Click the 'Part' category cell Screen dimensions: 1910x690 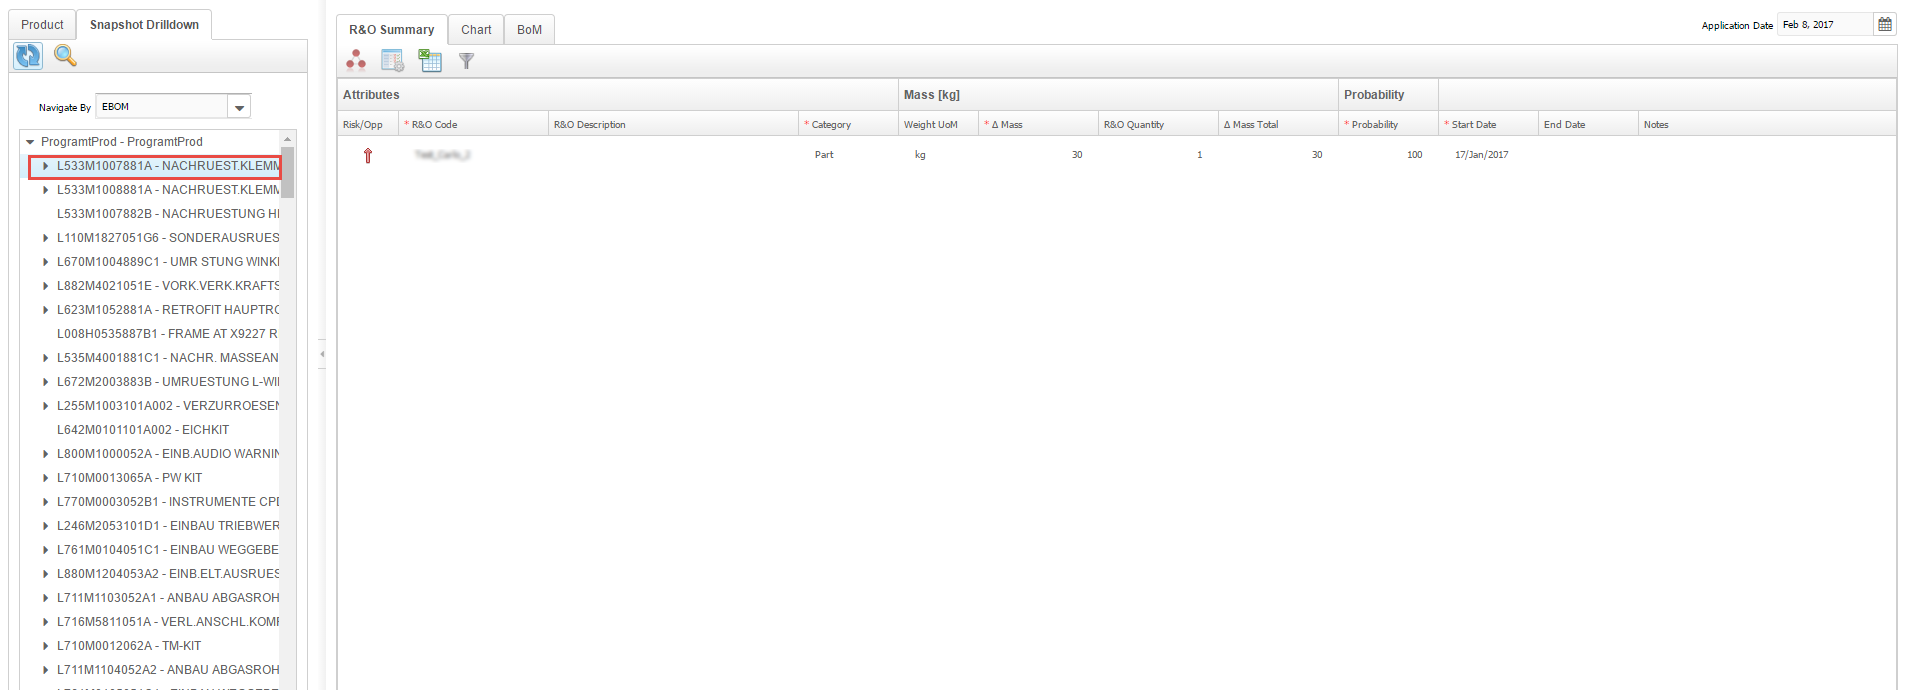(824, 155)
